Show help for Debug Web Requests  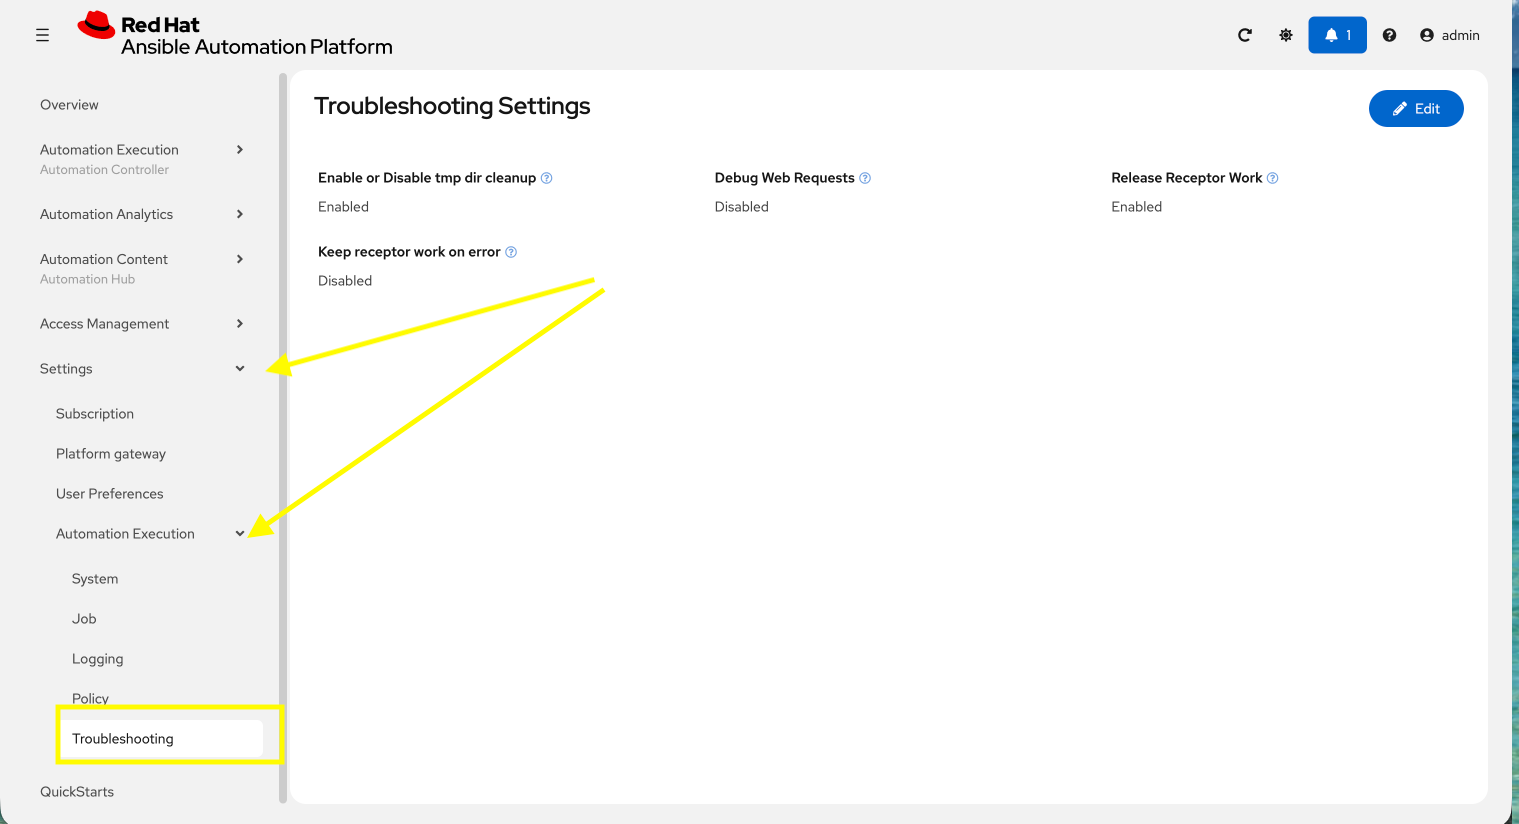[x=866, y=177]
